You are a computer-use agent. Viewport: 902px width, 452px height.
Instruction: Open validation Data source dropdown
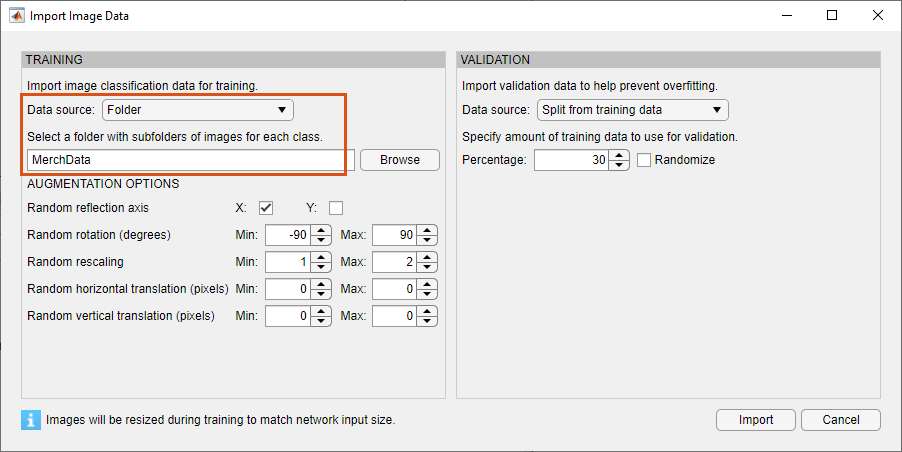click(x=633, y=109)
